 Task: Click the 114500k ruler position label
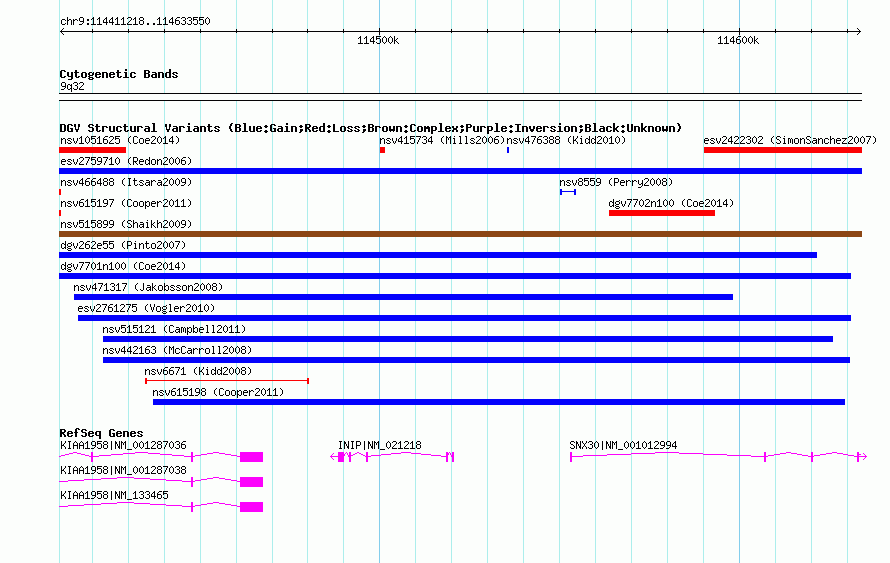(x=378, y=40)
